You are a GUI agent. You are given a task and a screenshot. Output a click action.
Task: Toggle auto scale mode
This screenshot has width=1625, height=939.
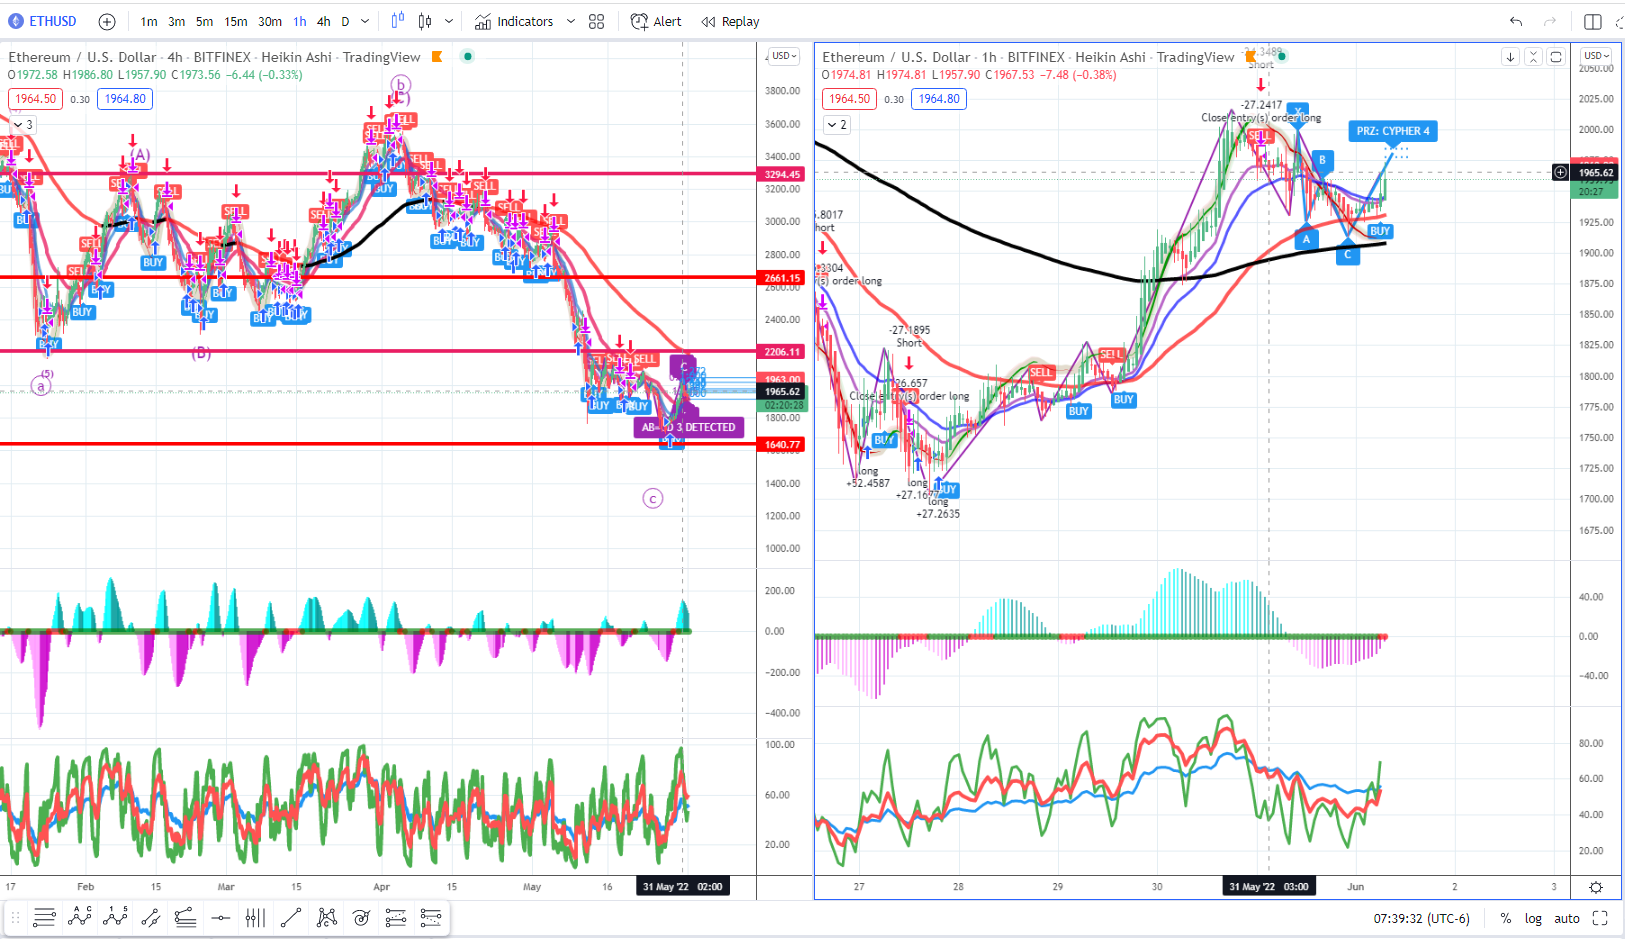click(x=1567, y=918)
